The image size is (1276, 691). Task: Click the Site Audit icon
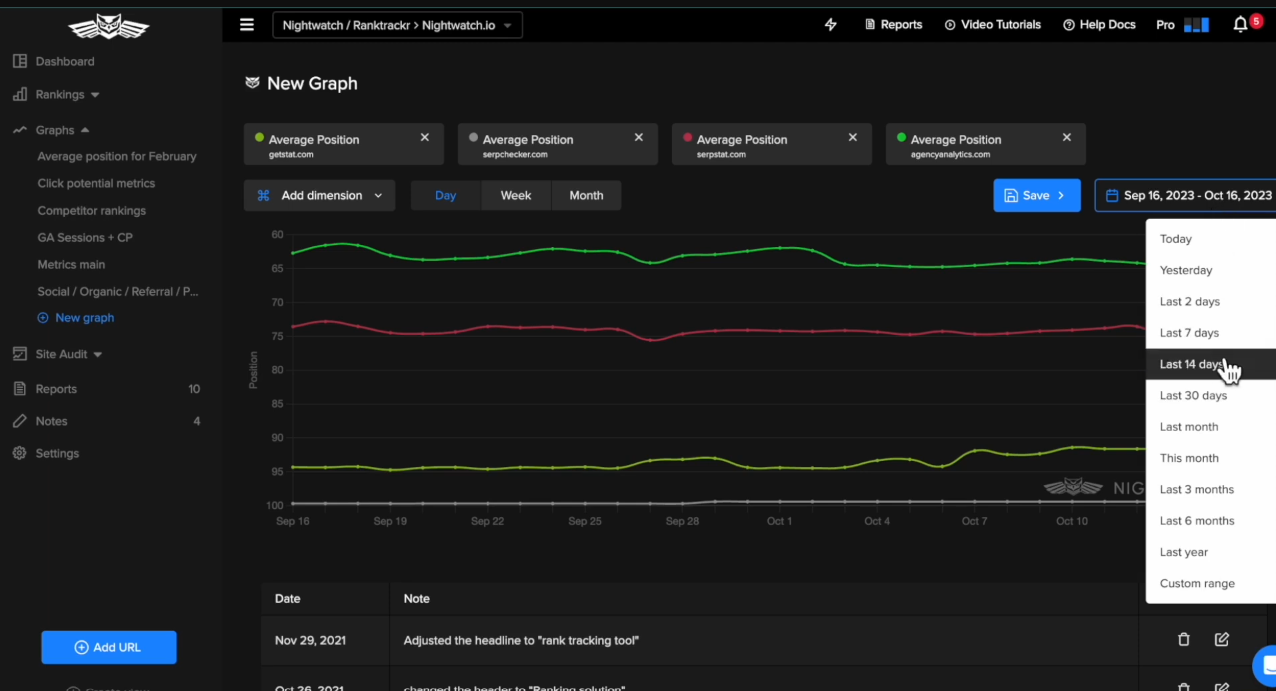(17, 353)
